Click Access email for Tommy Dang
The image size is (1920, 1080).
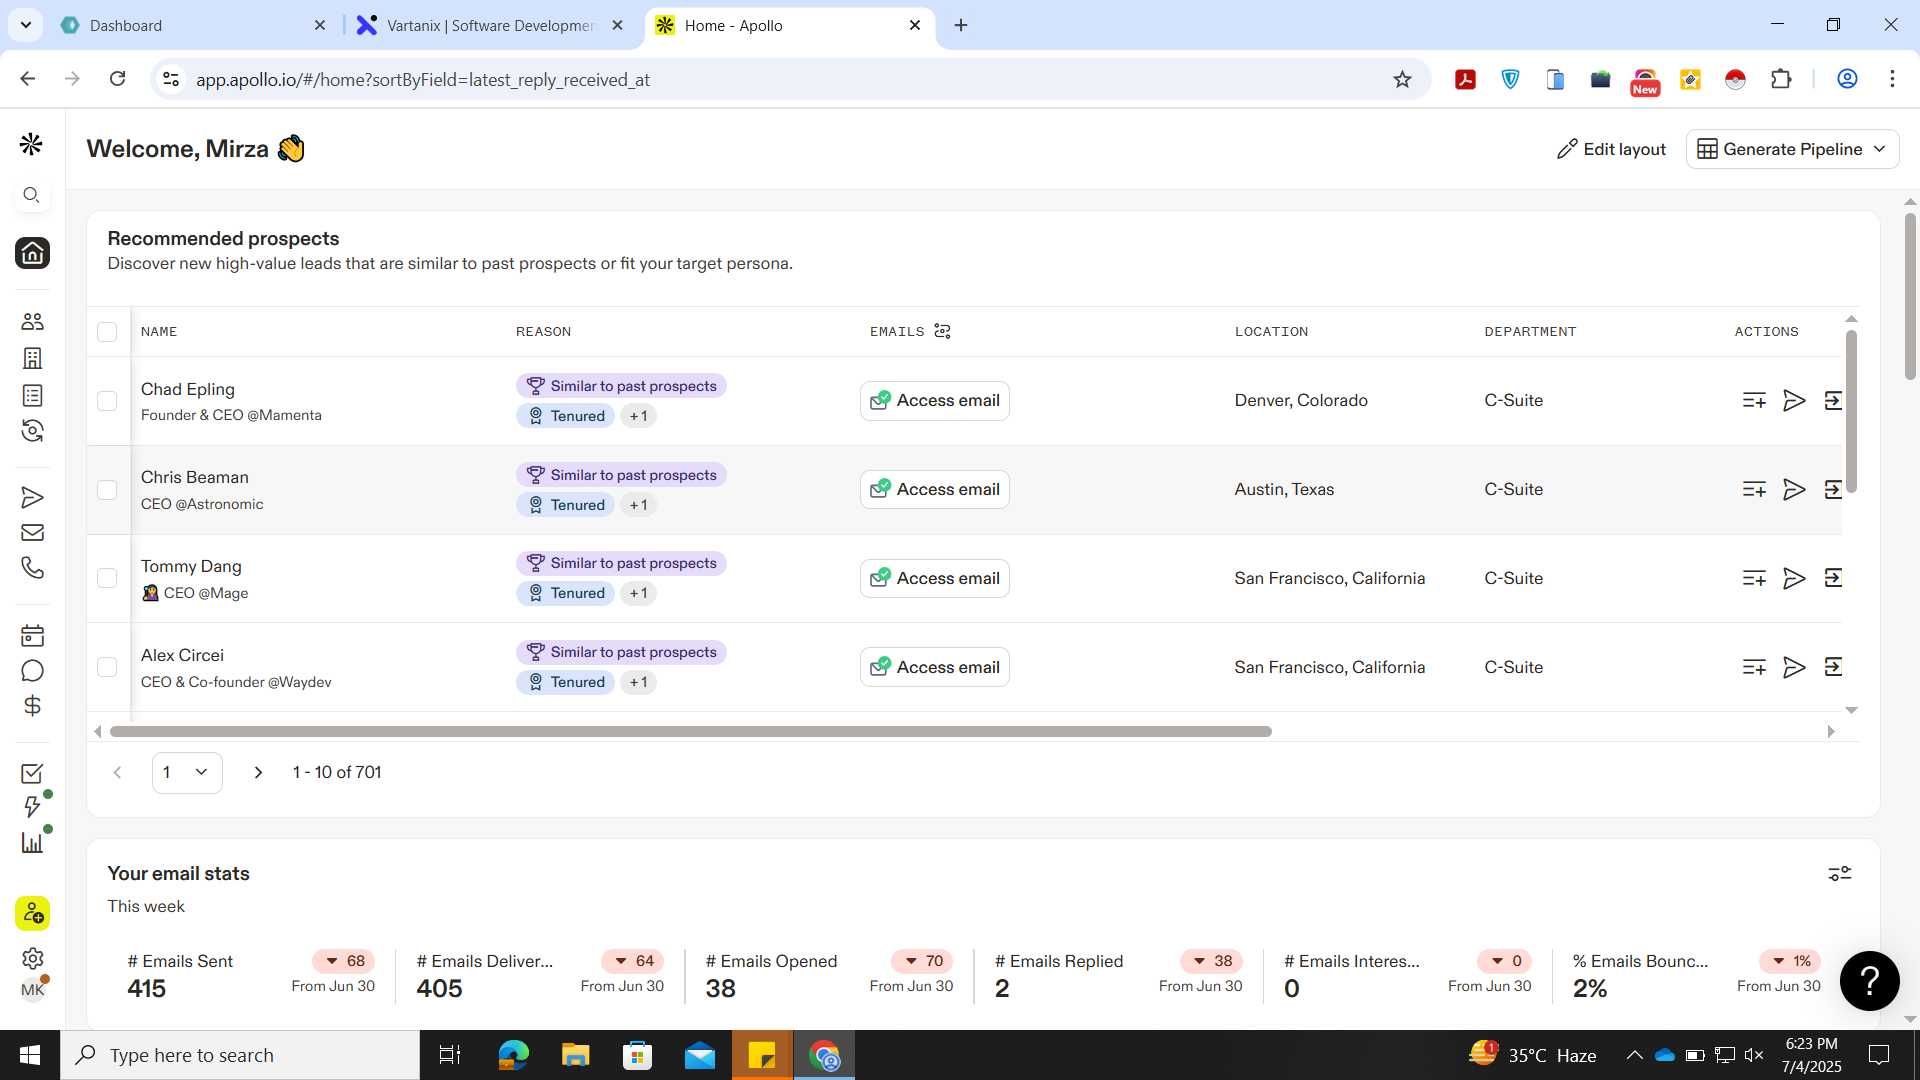[x=935, y=578]
